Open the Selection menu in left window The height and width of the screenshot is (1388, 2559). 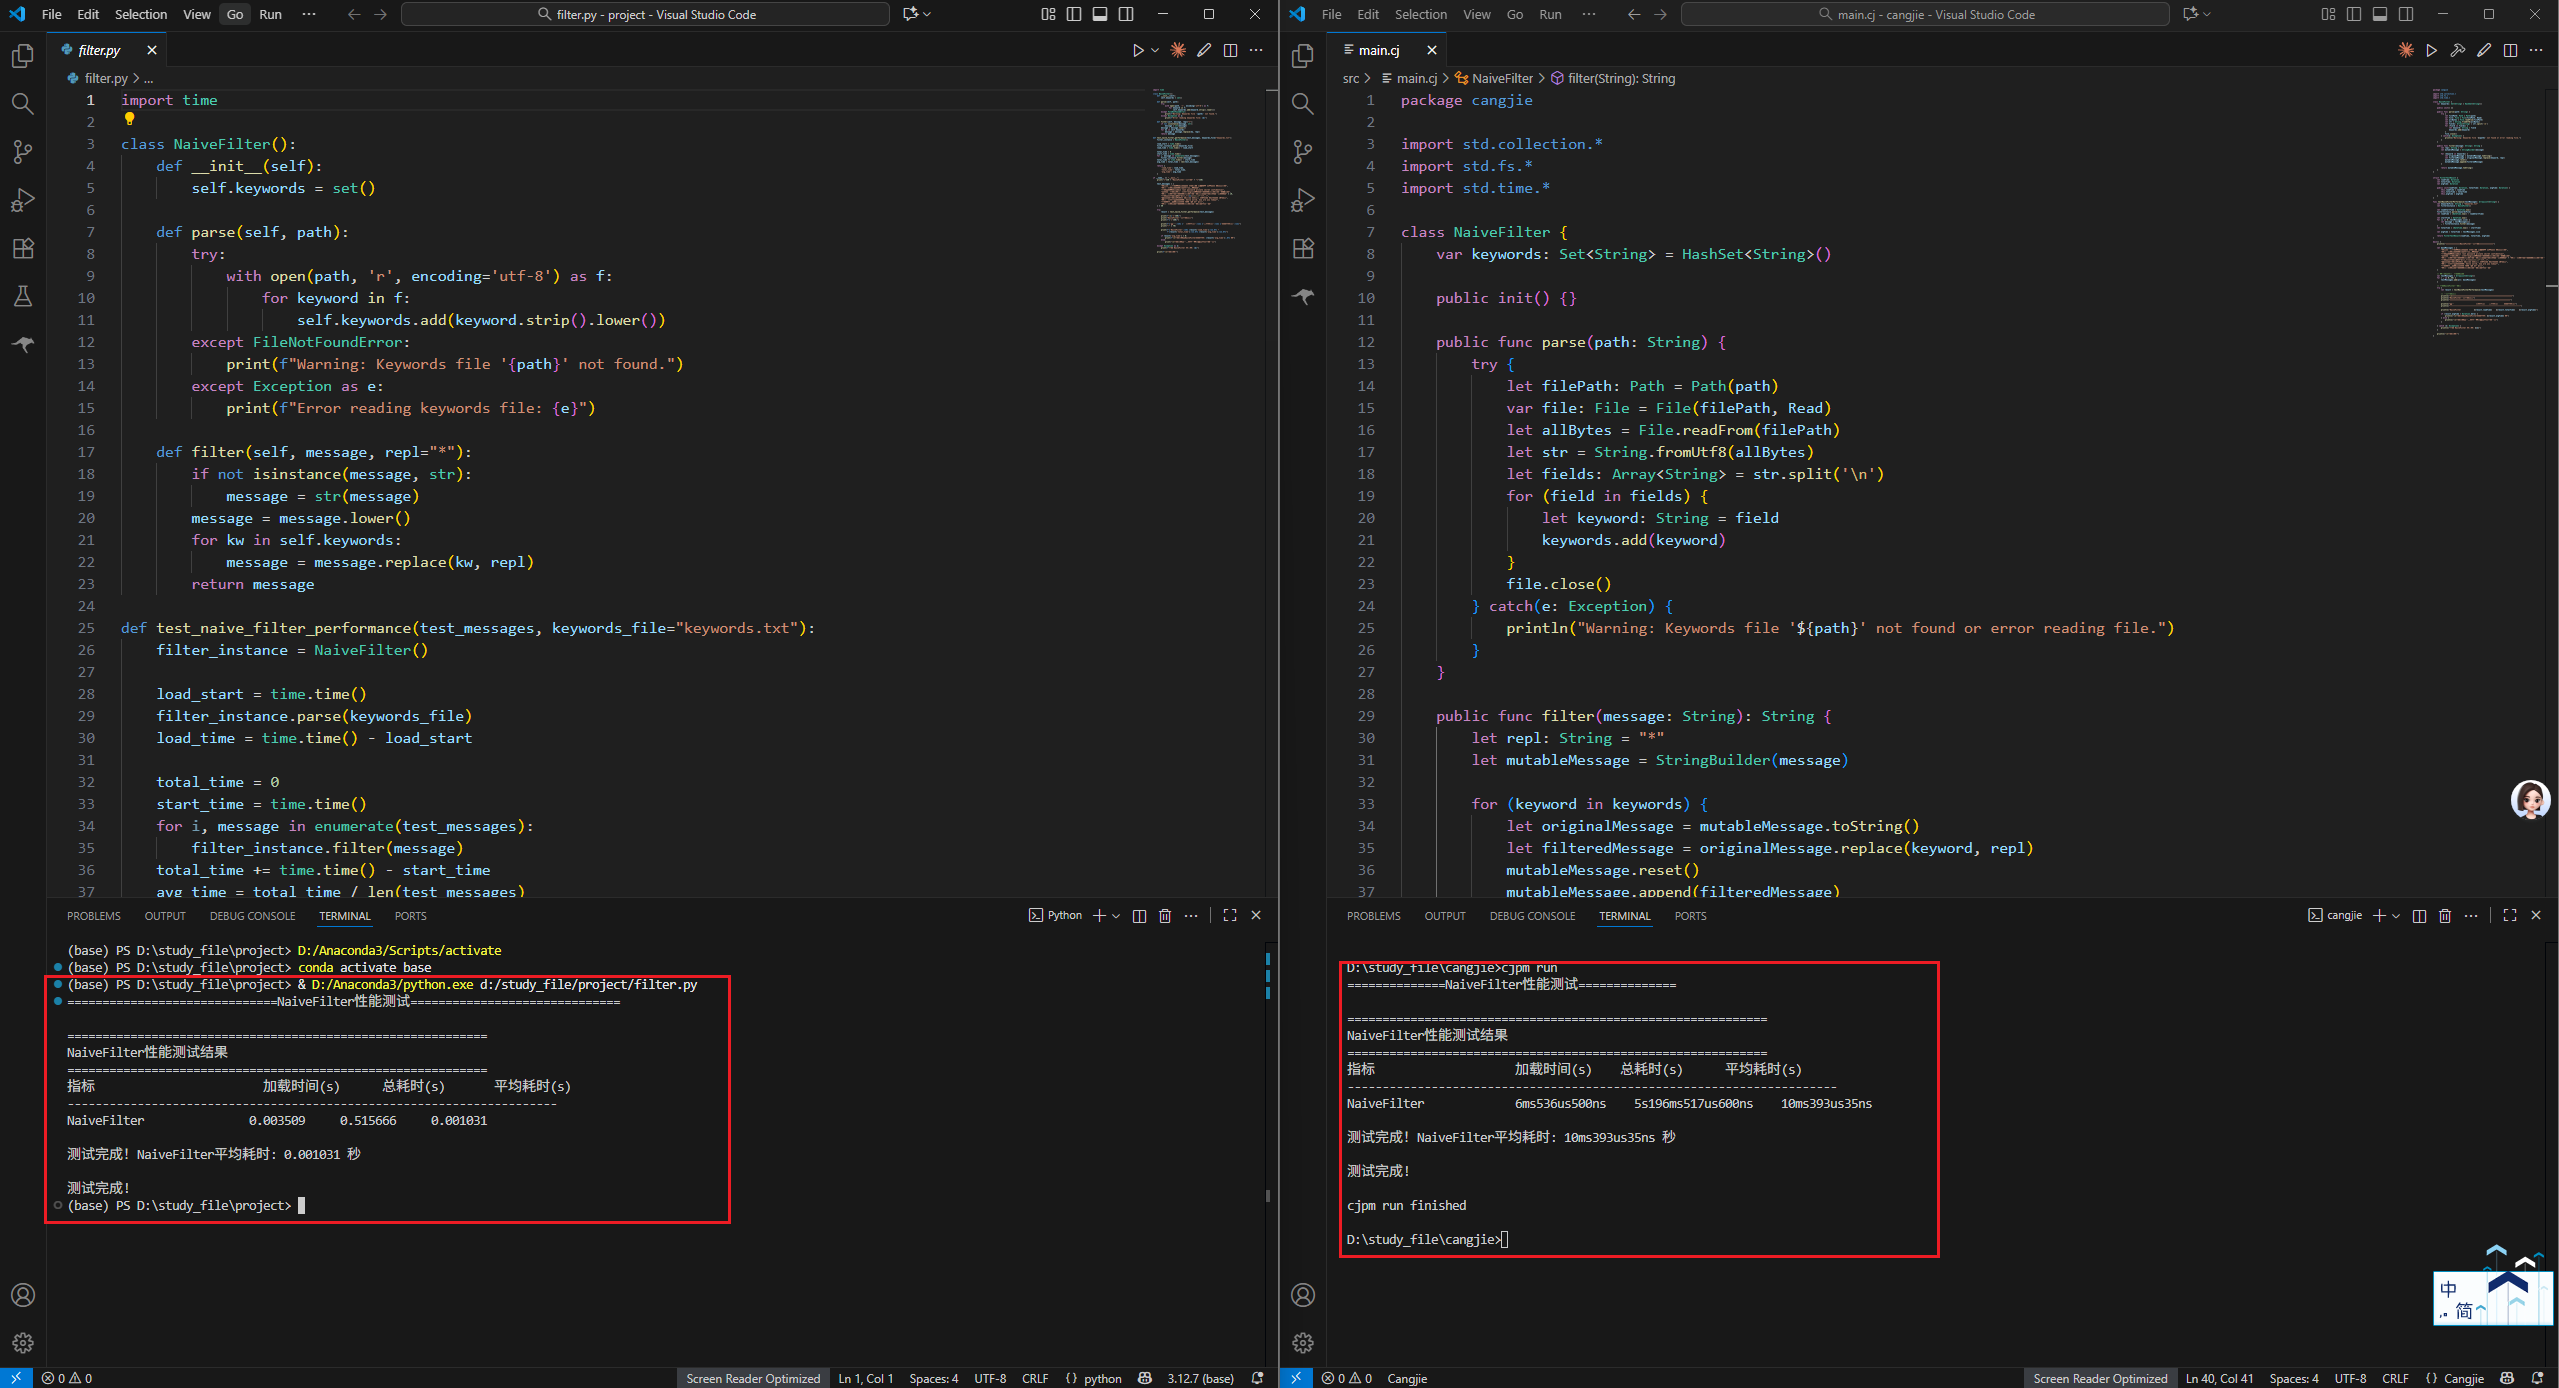click(140, 14)
